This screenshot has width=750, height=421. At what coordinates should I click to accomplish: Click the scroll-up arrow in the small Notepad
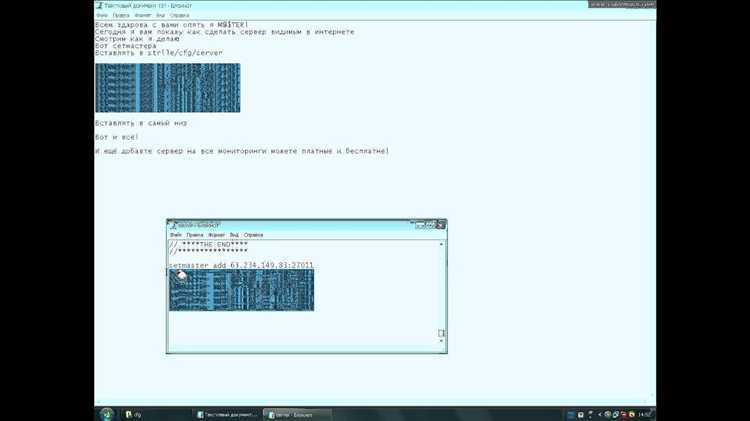coord(441,244)
